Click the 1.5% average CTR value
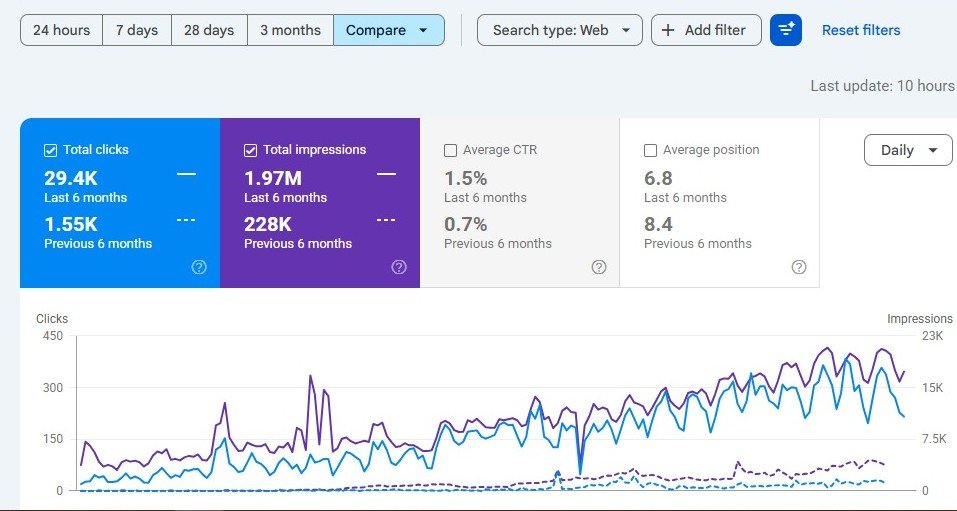This screenshot has width=957, height=511. (466, 178)
